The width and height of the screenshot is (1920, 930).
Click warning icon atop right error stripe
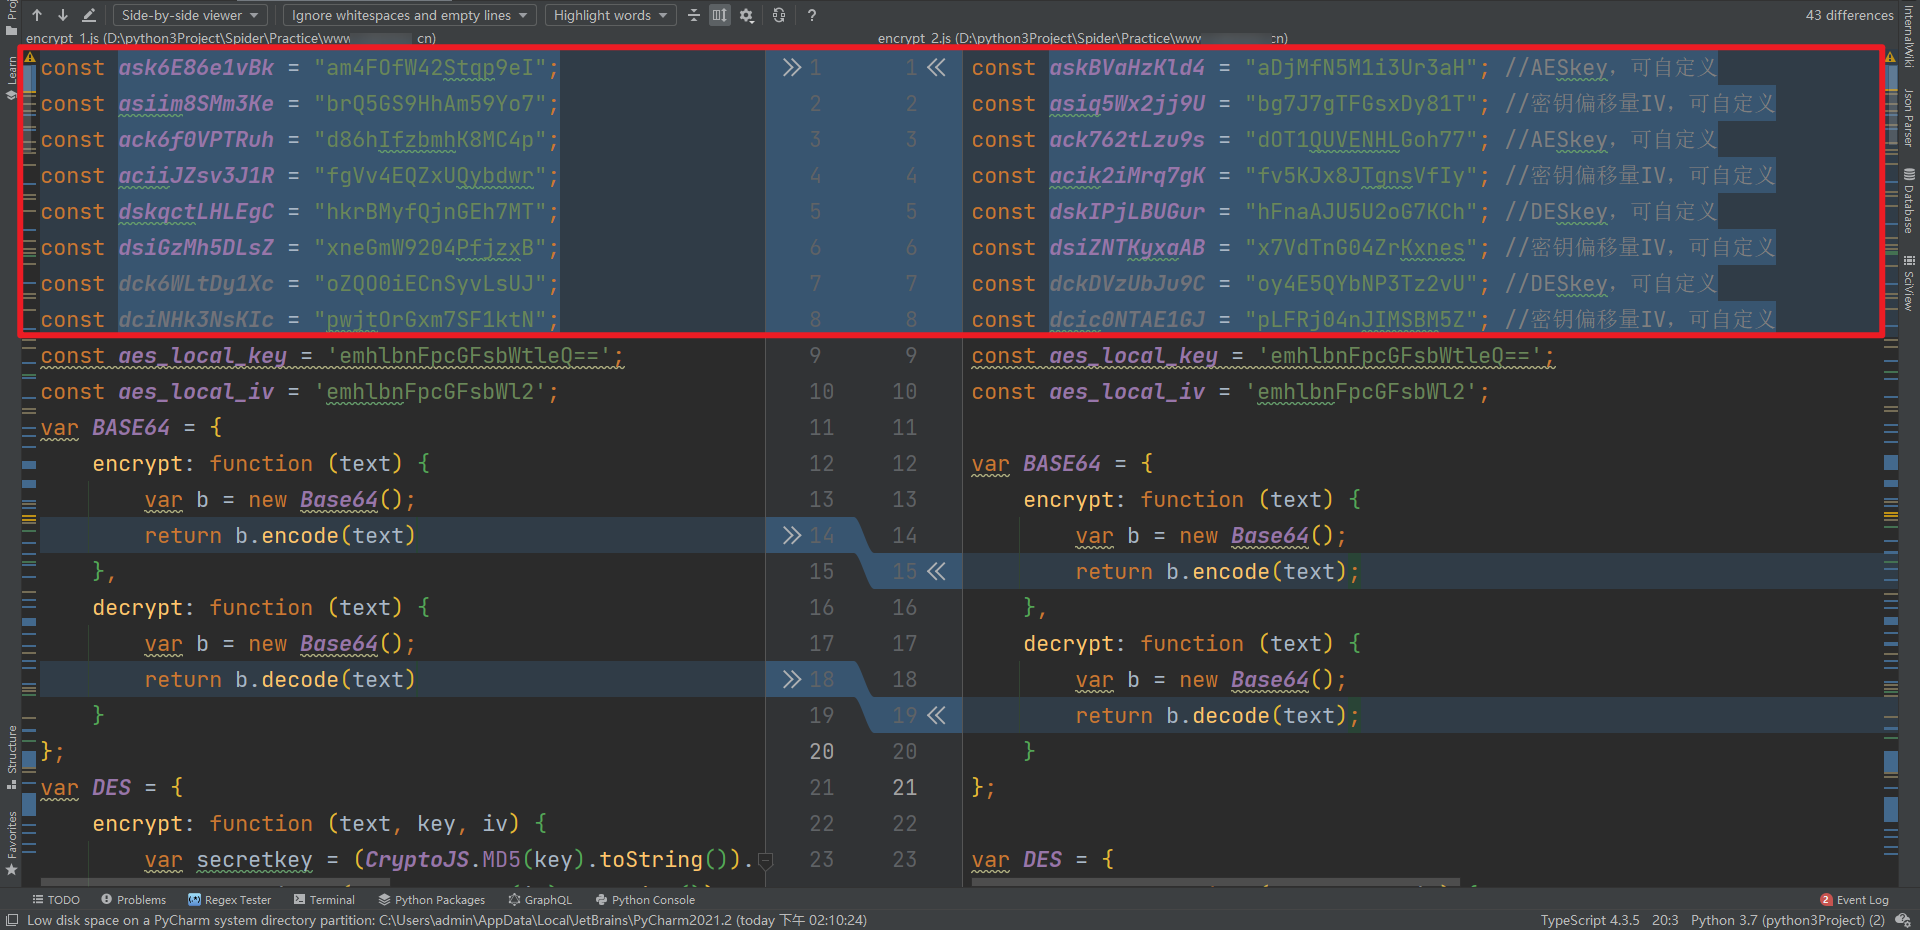tap(1890, 57)
